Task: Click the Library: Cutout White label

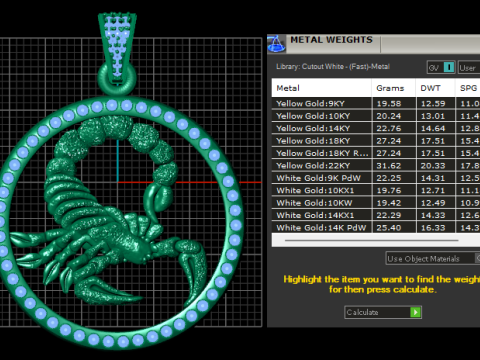Action: (333, 66)
